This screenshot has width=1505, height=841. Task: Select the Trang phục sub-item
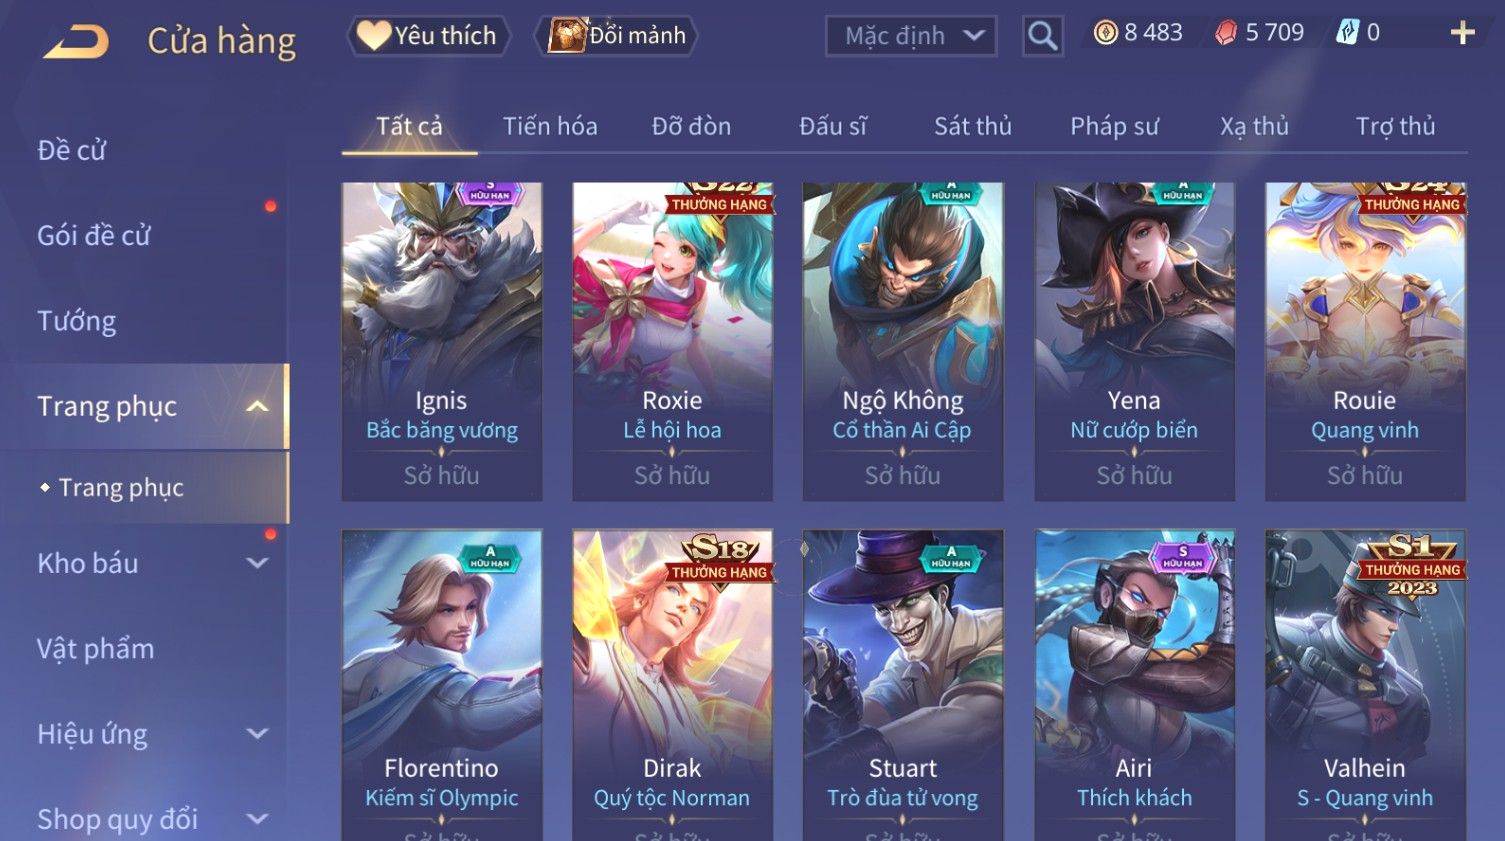(121, 487)
